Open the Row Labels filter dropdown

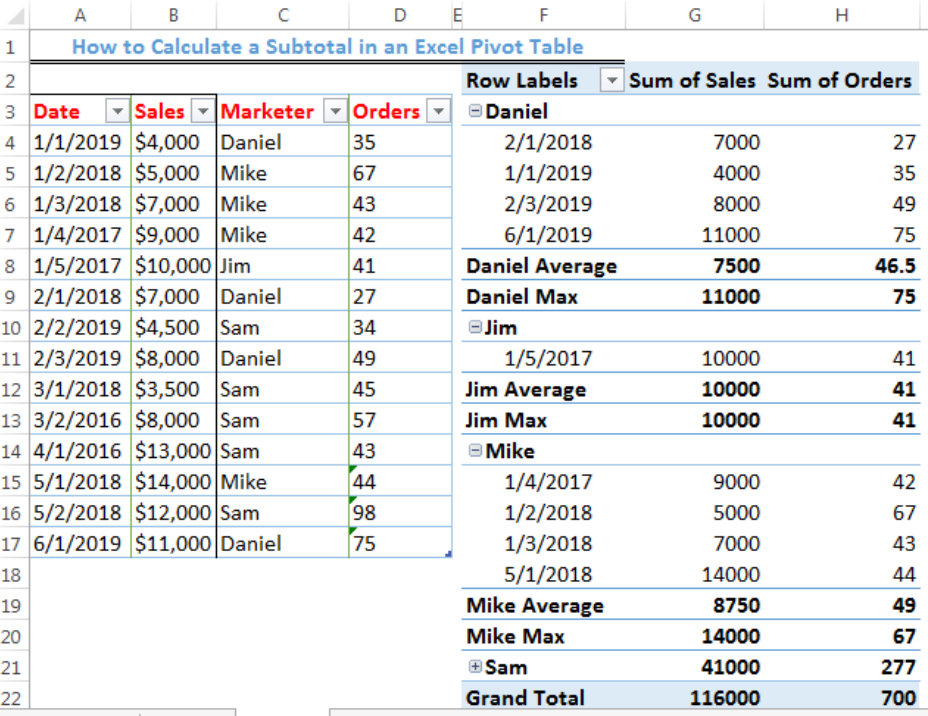[x=611, y=80]
